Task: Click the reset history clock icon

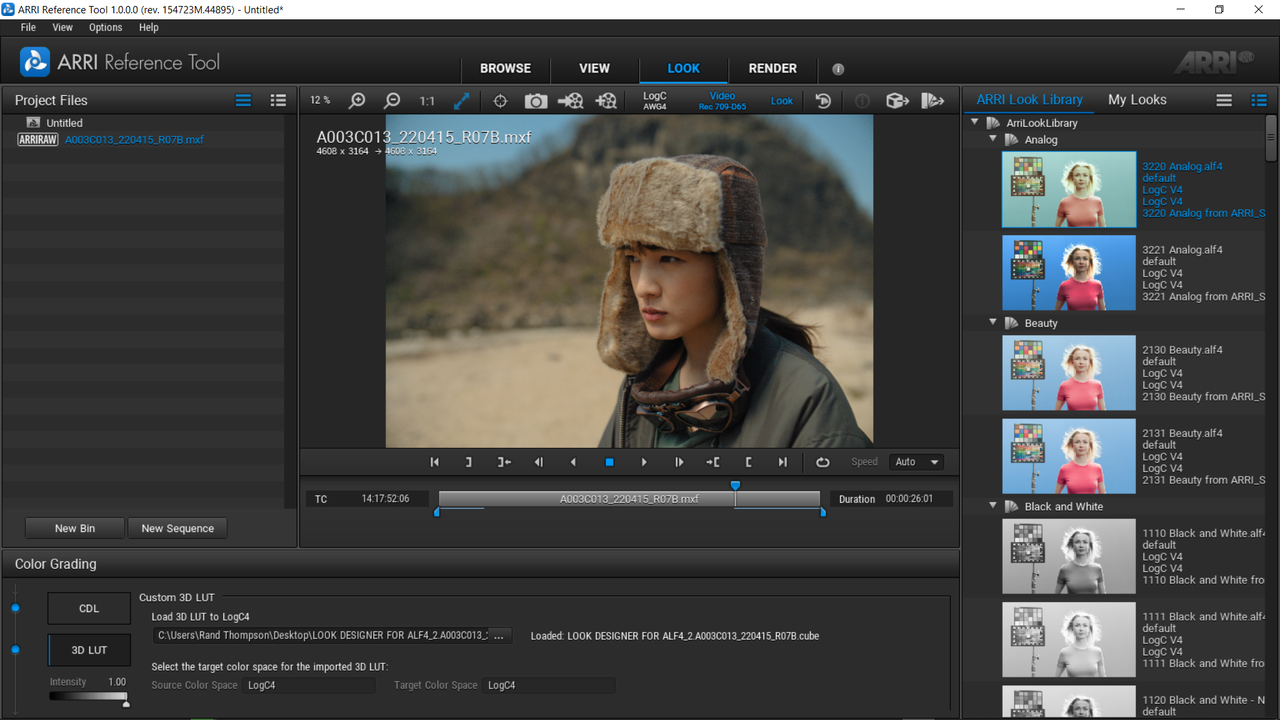Action: pos(823,101)
